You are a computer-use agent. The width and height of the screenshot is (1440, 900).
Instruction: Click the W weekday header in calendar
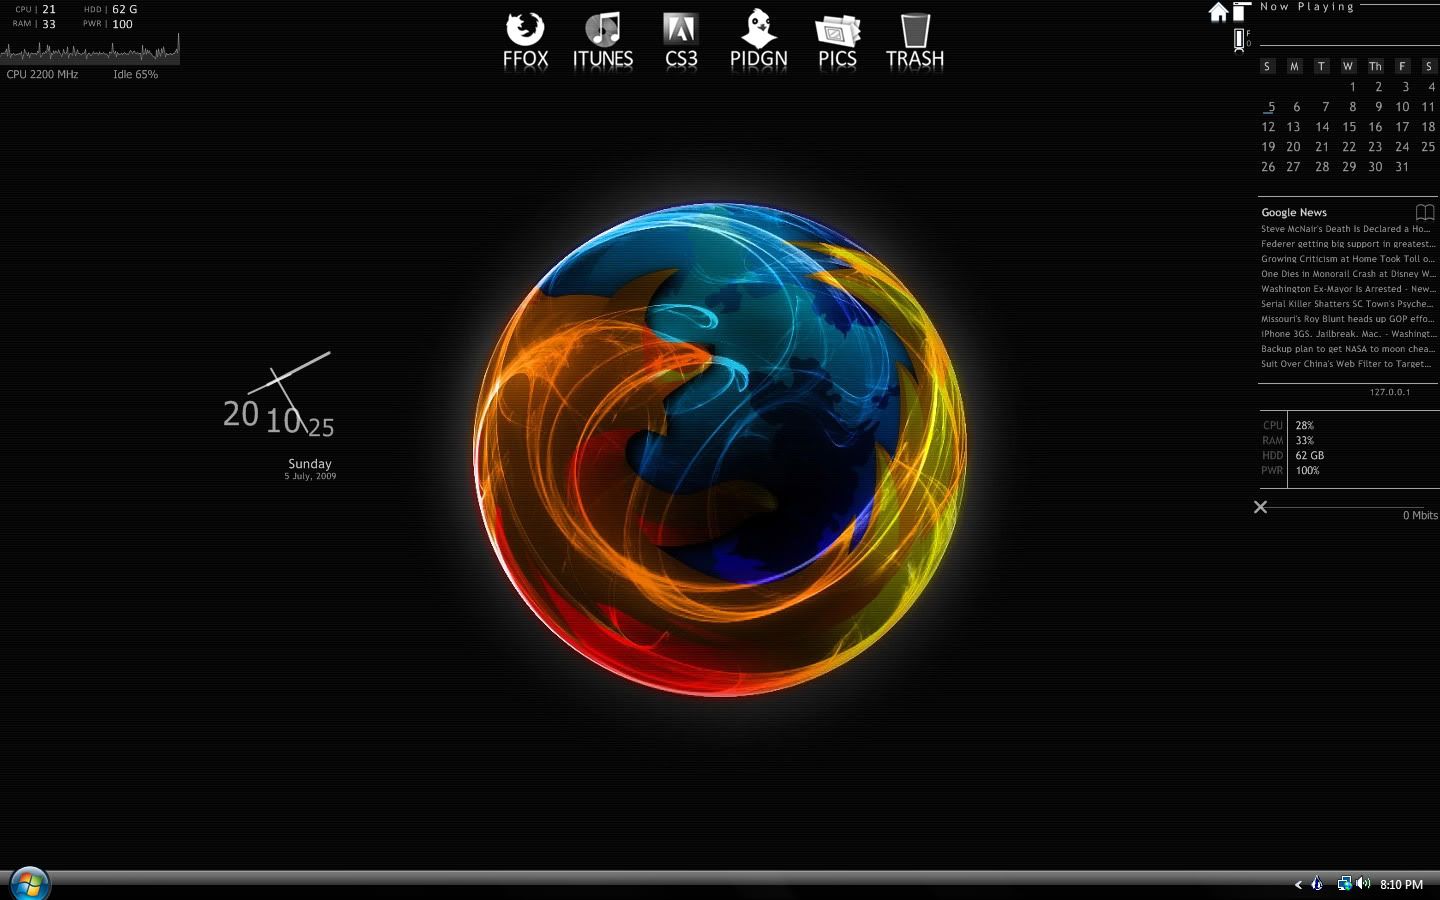(1348, 66)
